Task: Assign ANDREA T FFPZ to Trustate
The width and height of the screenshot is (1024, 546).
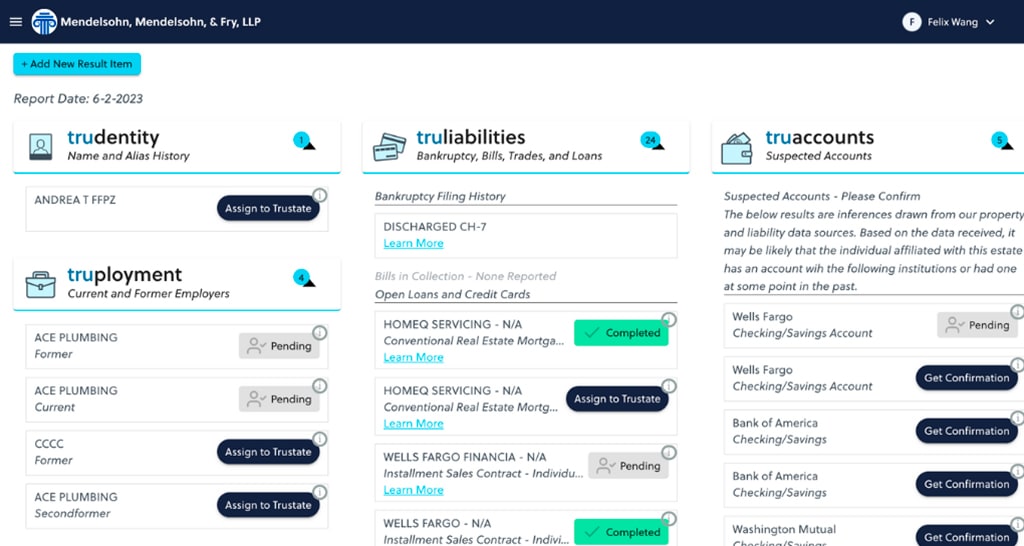Action: 268,208
